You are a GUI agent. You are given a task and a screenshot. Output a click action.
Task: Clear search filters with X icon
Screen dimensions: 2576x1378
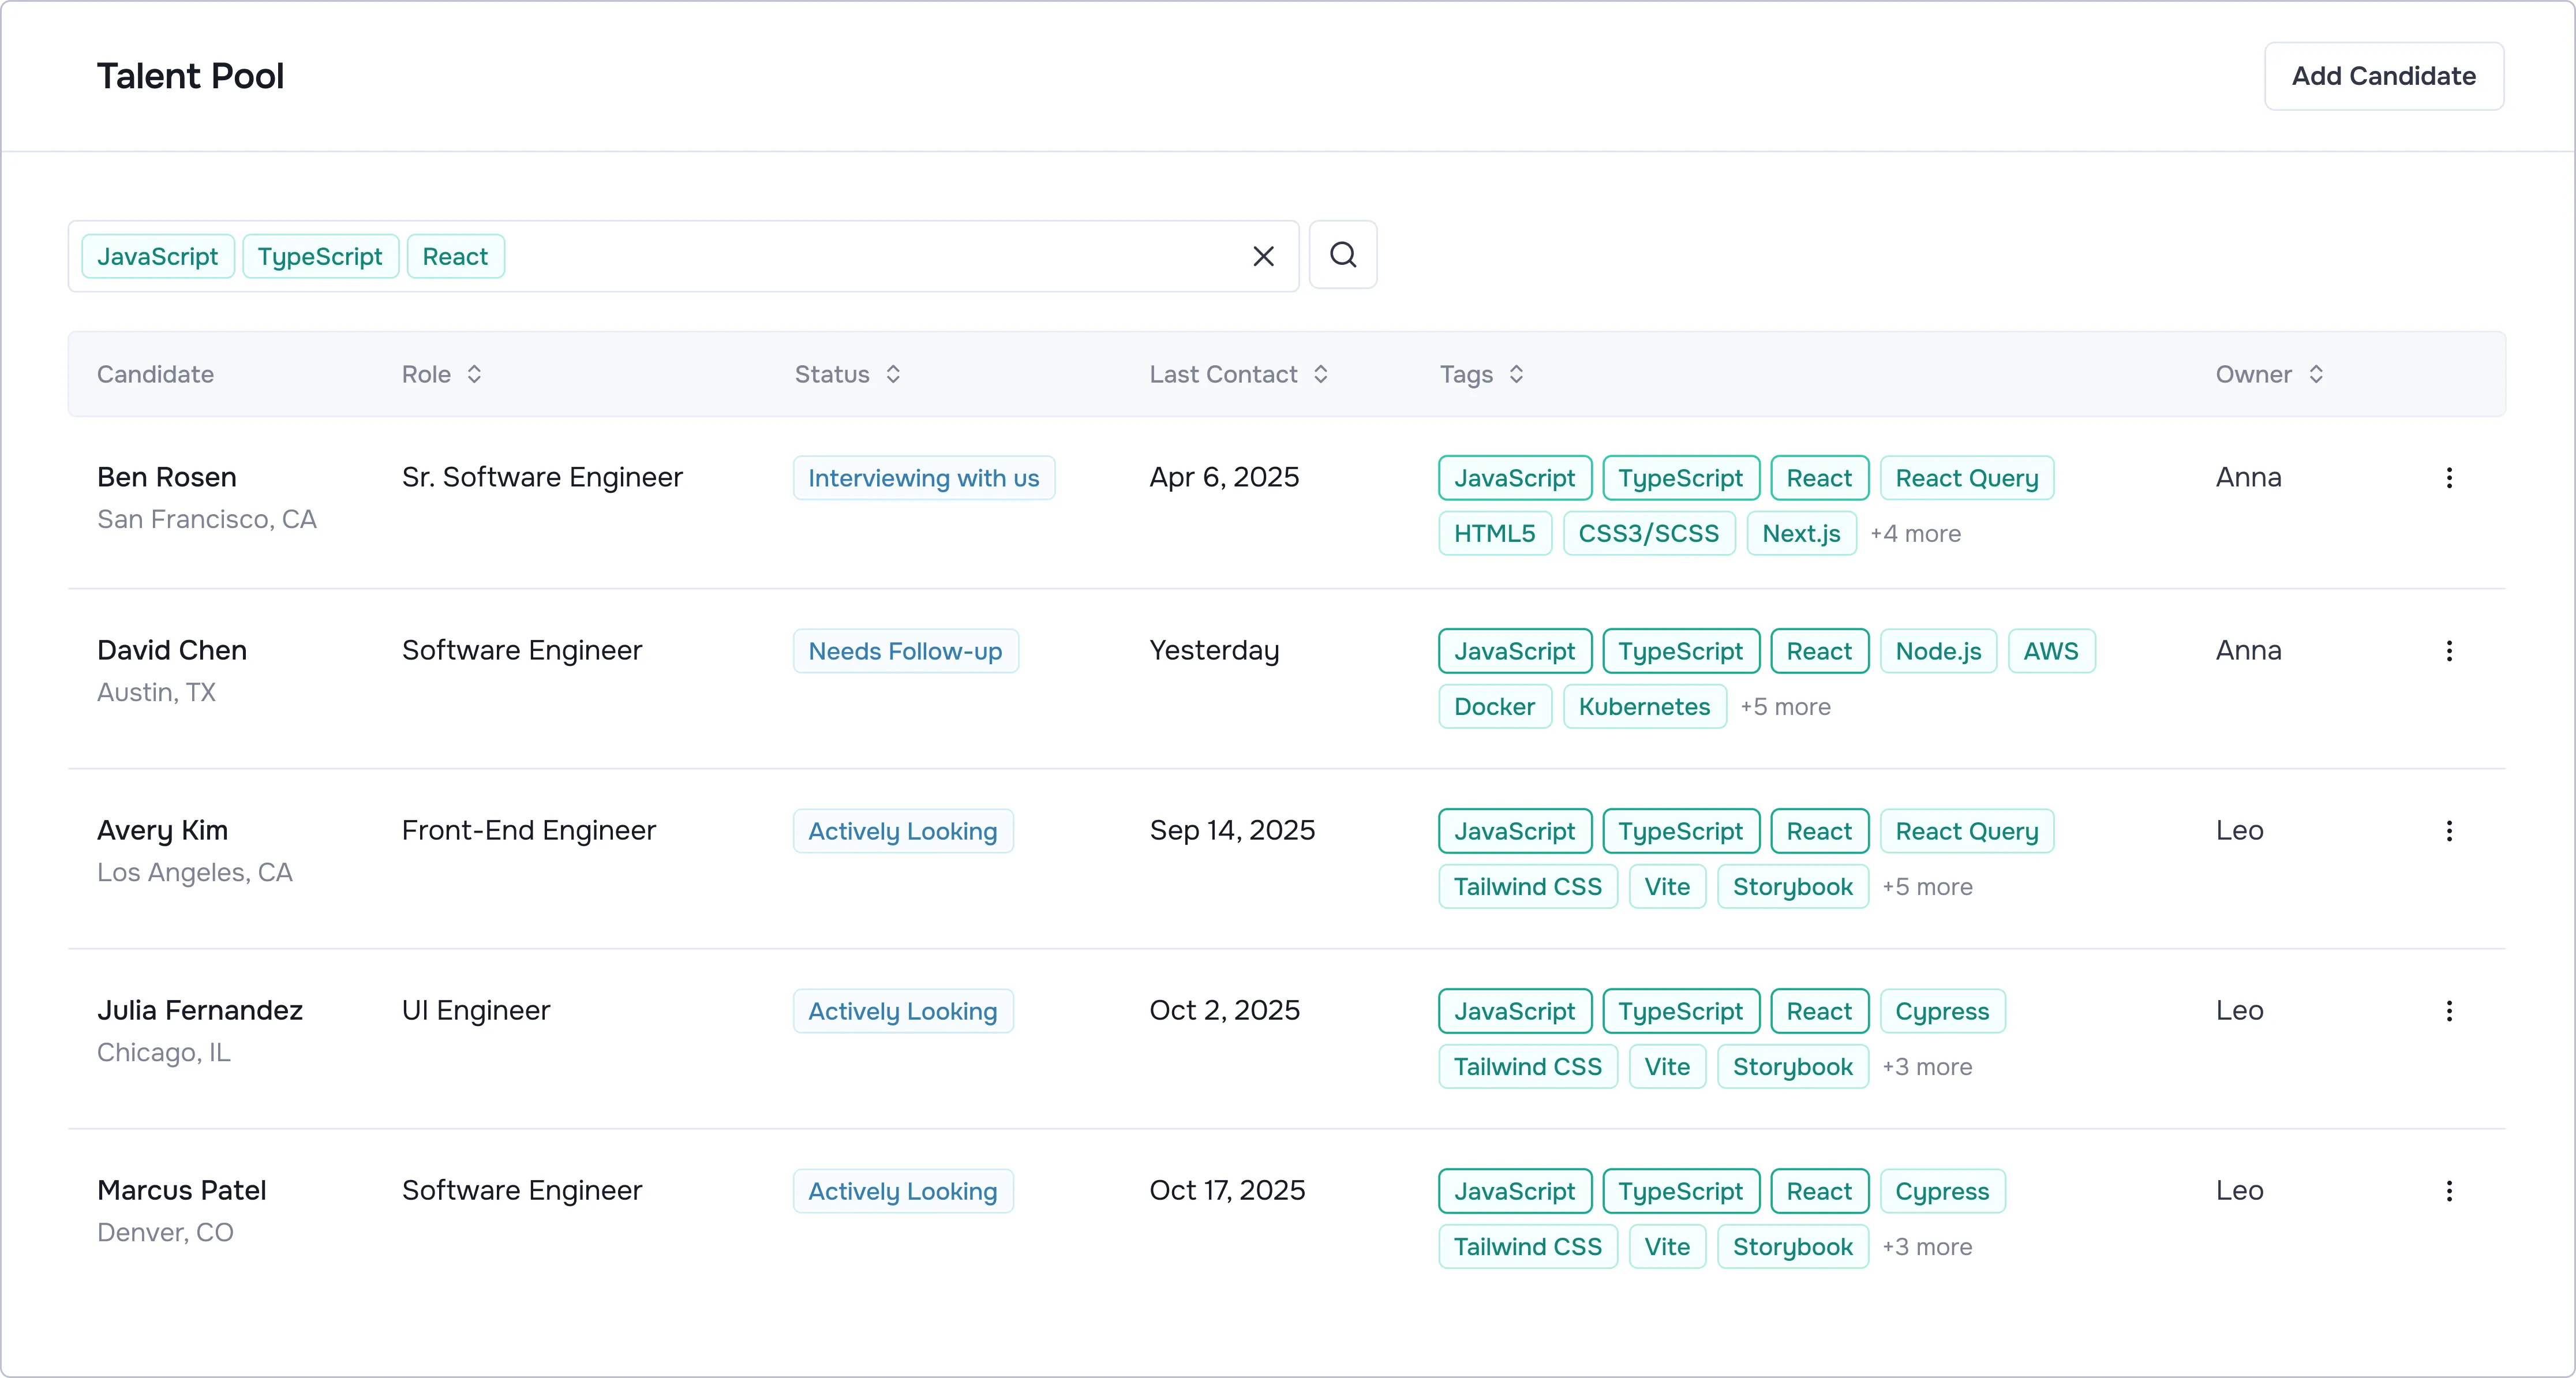pyautogui.click(x=1263, y=256)
